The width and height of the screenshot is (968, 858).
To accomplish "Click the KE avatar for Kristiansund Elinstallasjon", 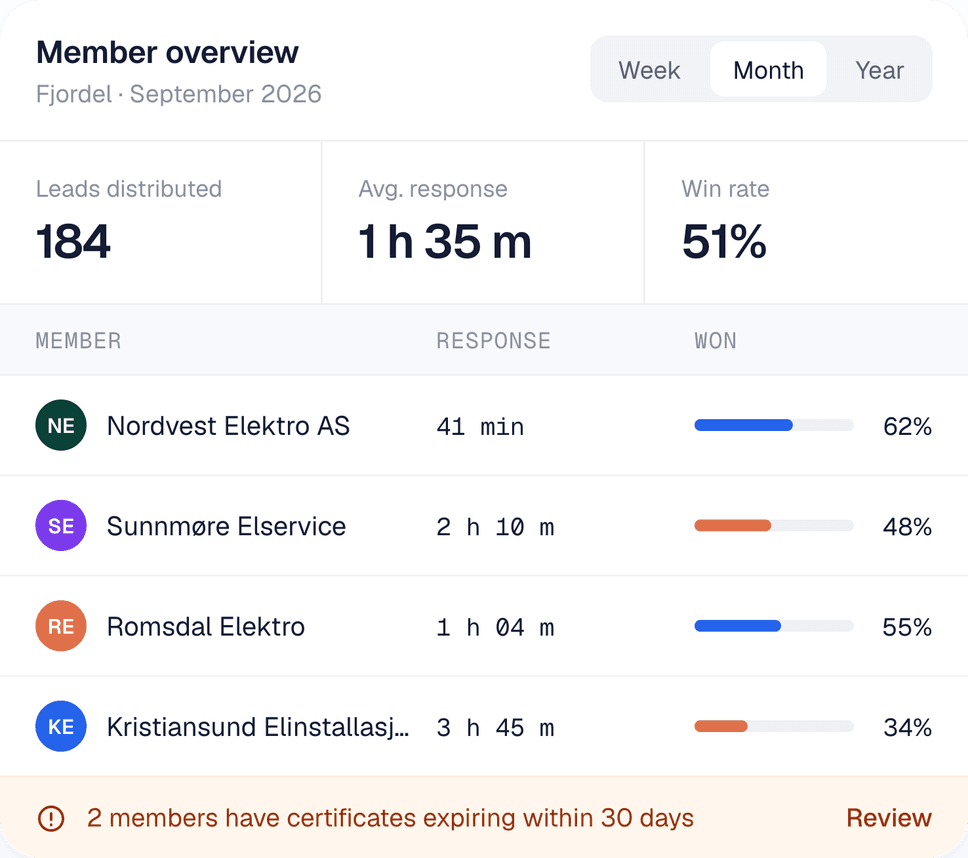I will point(60,727).
